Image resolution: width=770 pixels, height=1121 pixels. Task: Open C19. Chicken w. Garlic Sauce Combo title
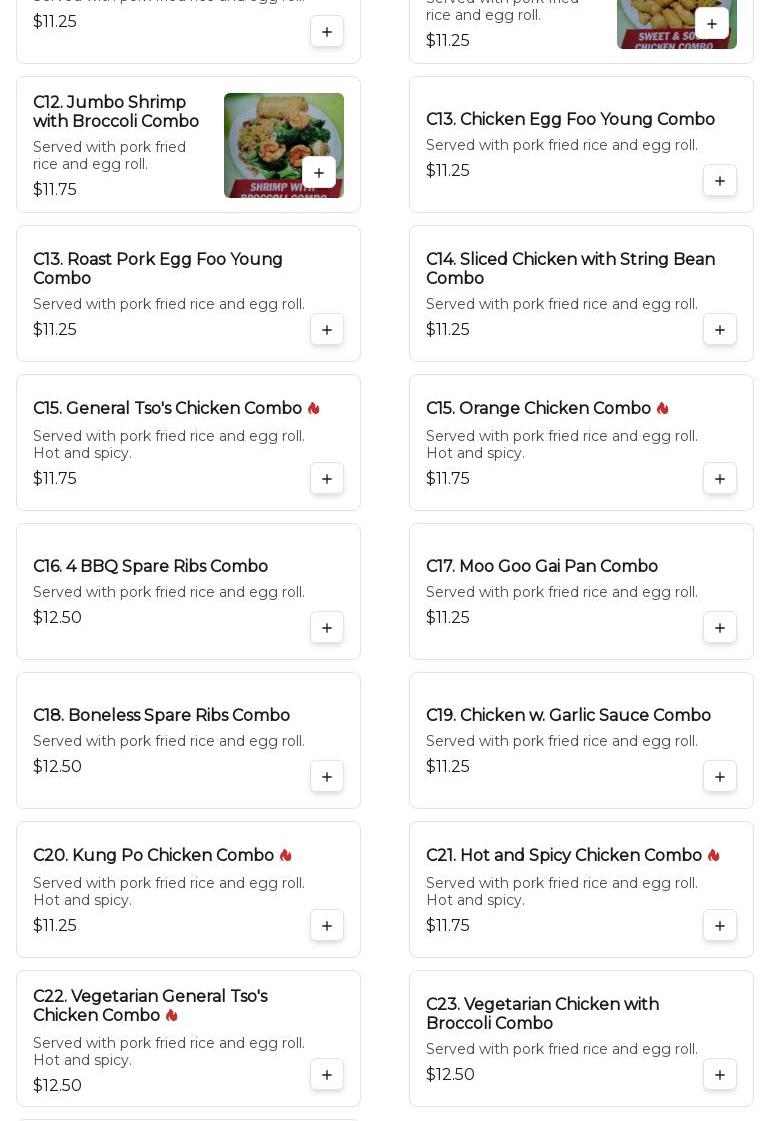pyautogui.click(x=568, y=714)
